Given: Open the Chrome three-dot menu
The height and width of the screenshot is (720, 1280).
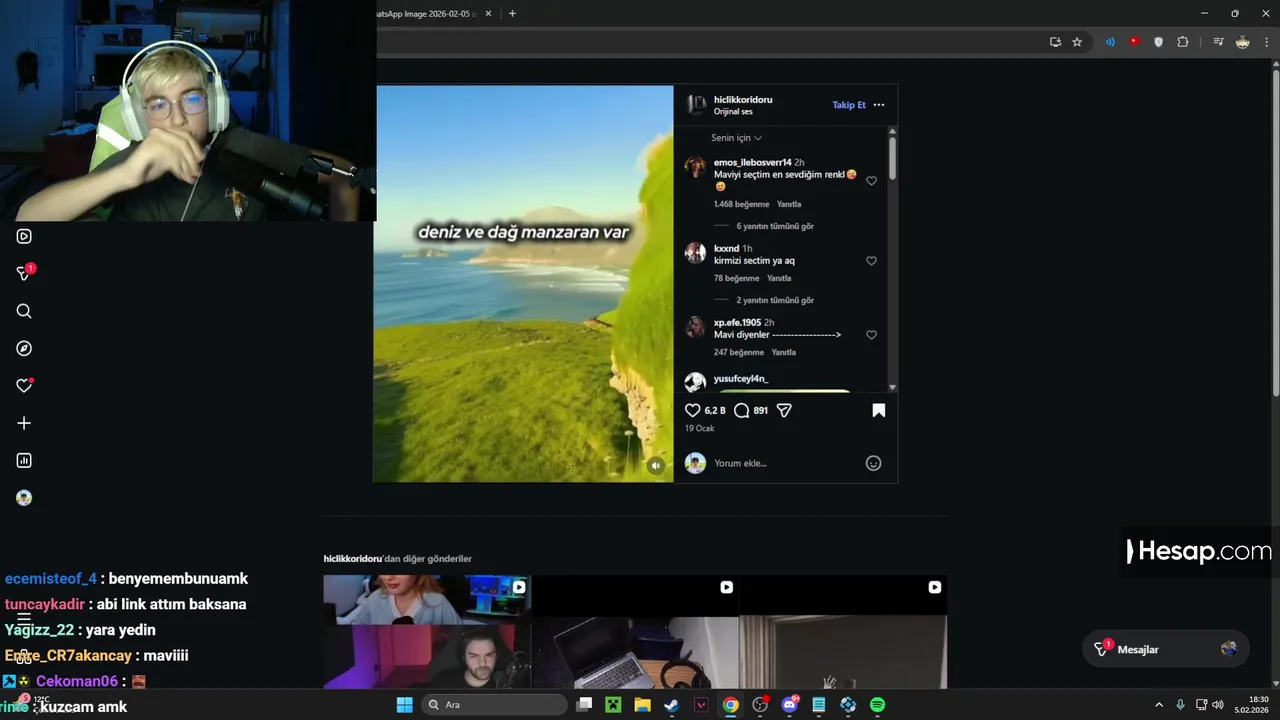Looking at the screenshot, I should tap(1266, 42).
